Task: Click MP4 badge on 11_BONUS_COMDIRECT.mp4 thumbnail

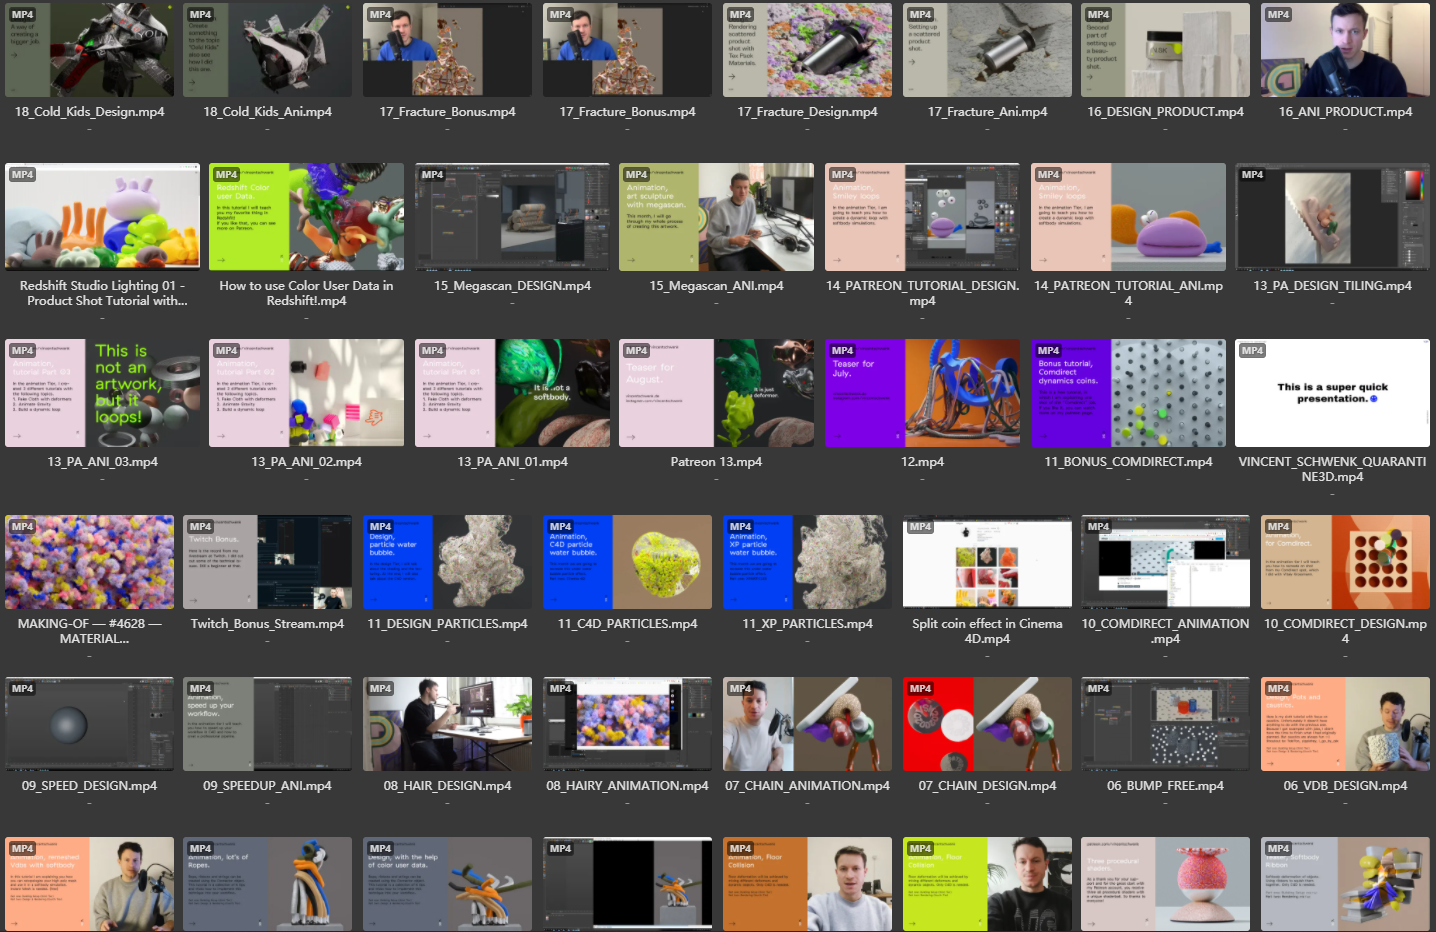Action: click(x=1048, y=351)
